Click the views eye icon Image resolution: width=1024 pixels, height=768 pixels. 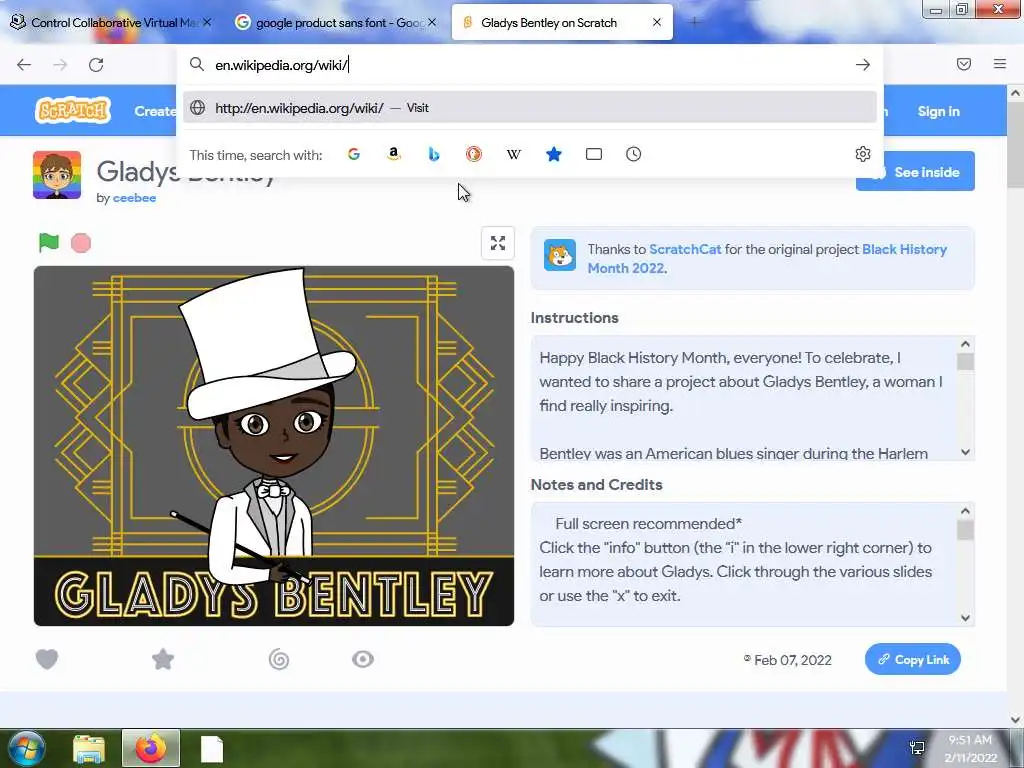[x=363, y=660]
